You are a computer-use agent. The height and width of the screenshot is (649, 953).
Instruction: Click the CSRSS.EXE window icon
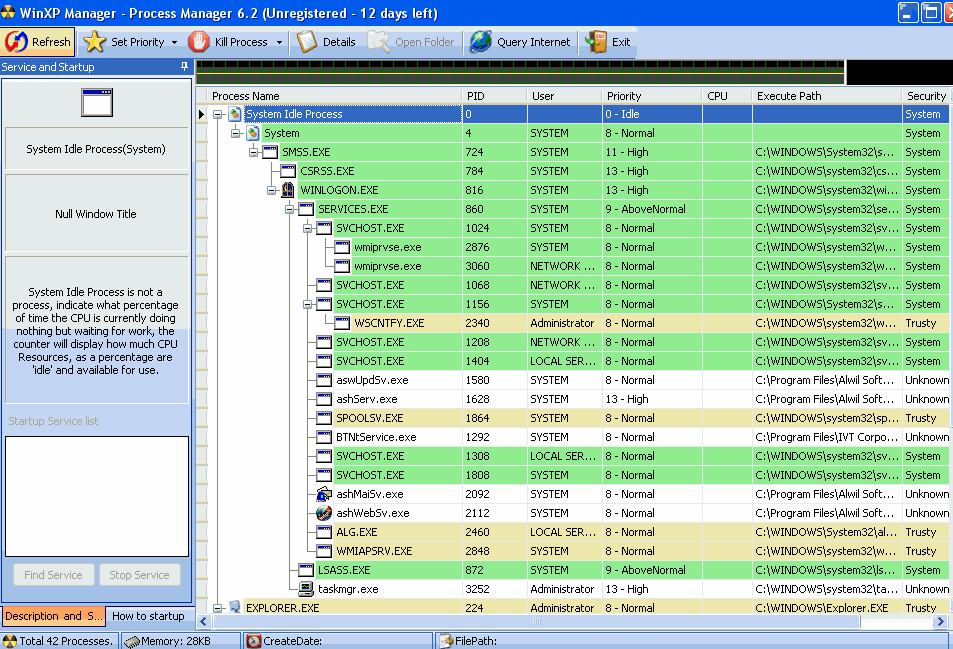tap(288, 171)
